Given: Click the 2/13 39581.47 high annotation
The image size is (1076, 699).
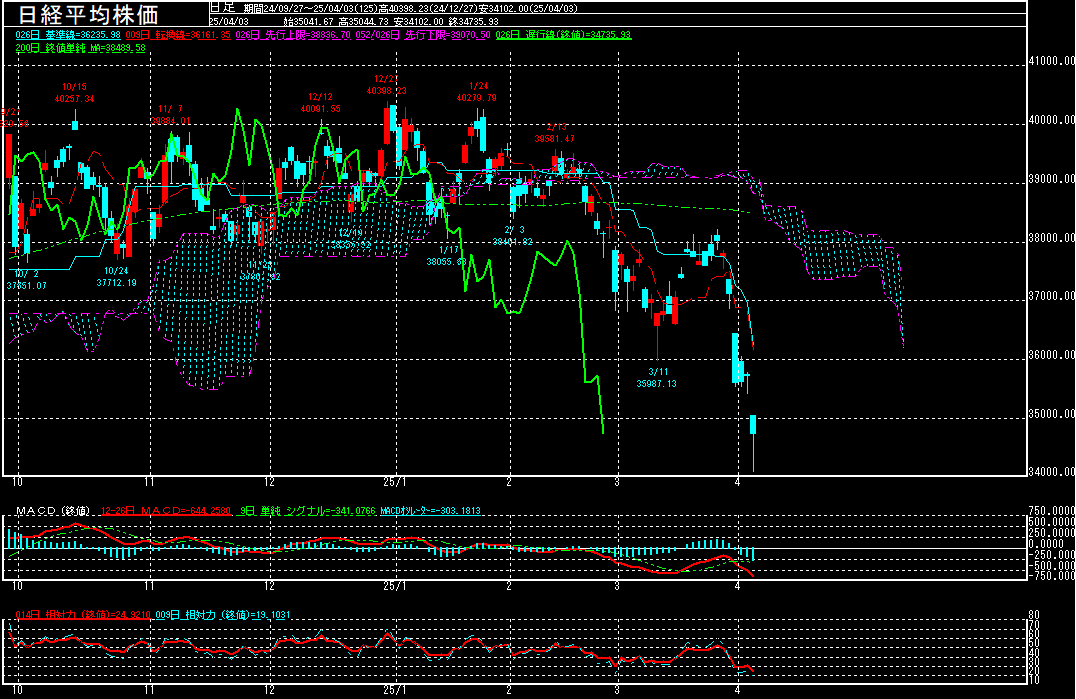Looking at the screenshot, I should coord(554,133).
